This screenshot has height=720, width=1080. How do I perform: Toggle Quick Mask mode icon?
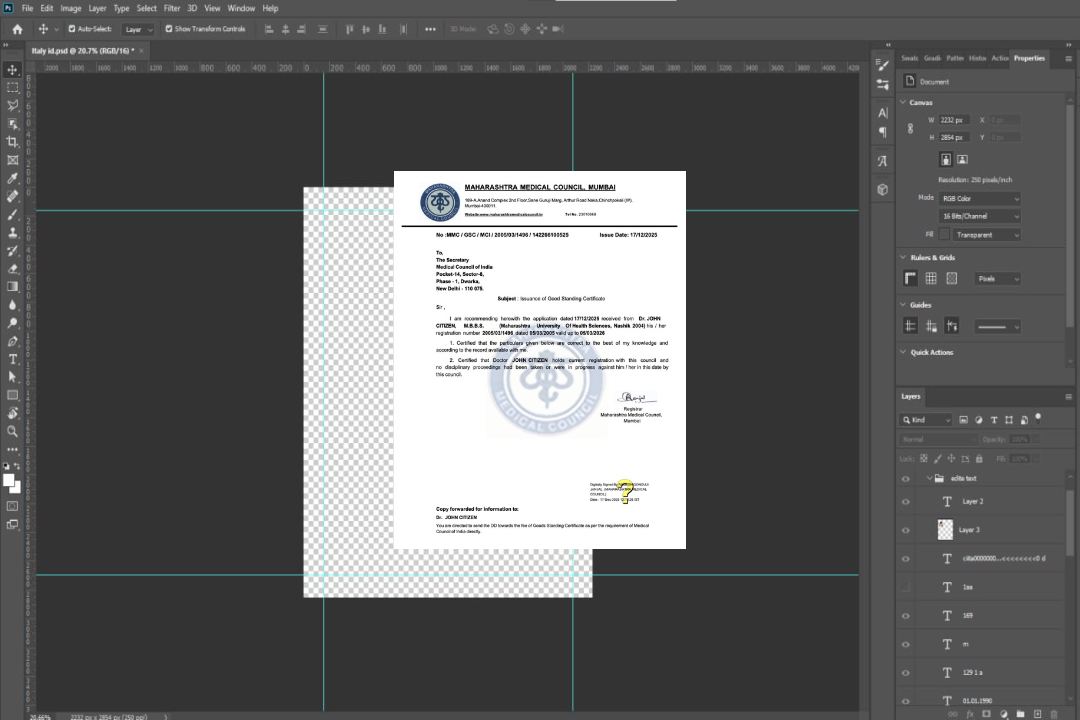pyautogui.click(x=12, y=506)
